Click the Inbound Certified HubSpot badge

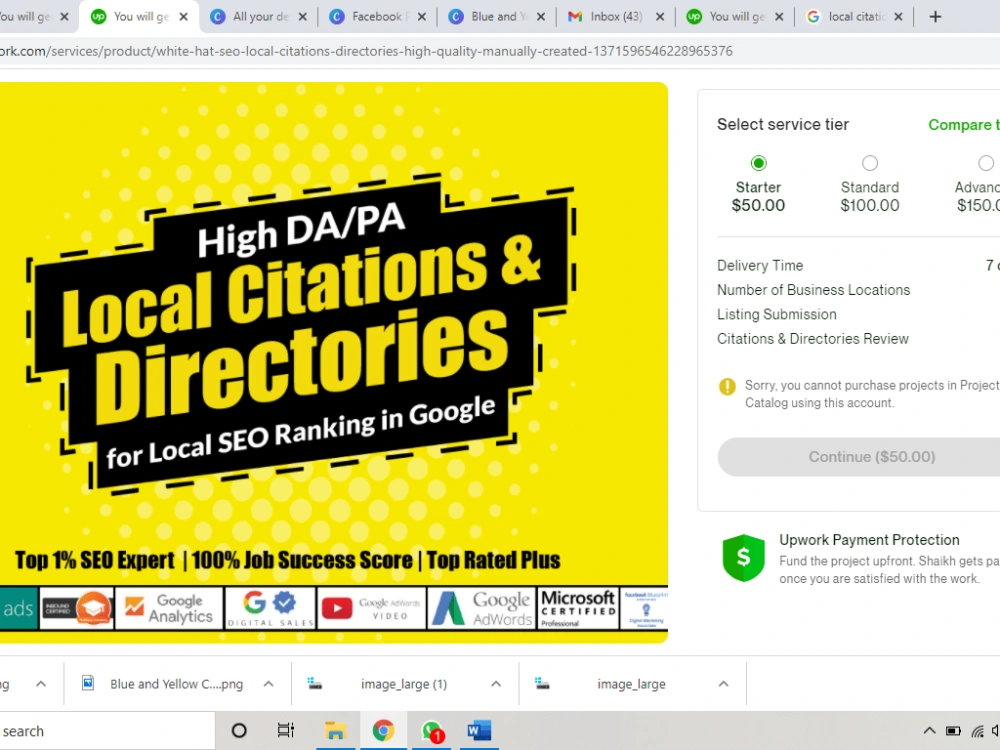click(x=77, y=608)
